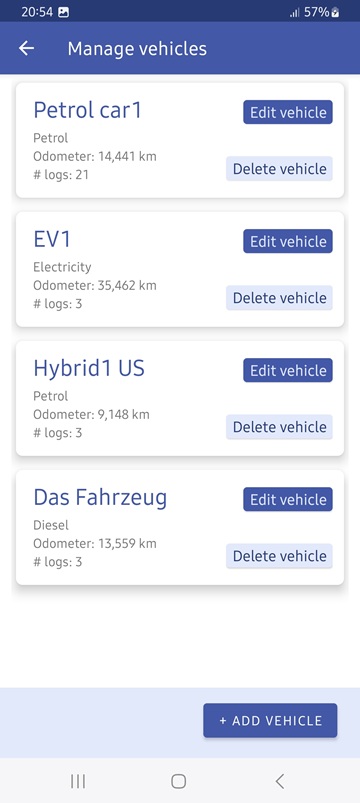This screenshot has height=803, width=360.
Task: Tap the Android home button icon
Action: [x=178, y=781]
